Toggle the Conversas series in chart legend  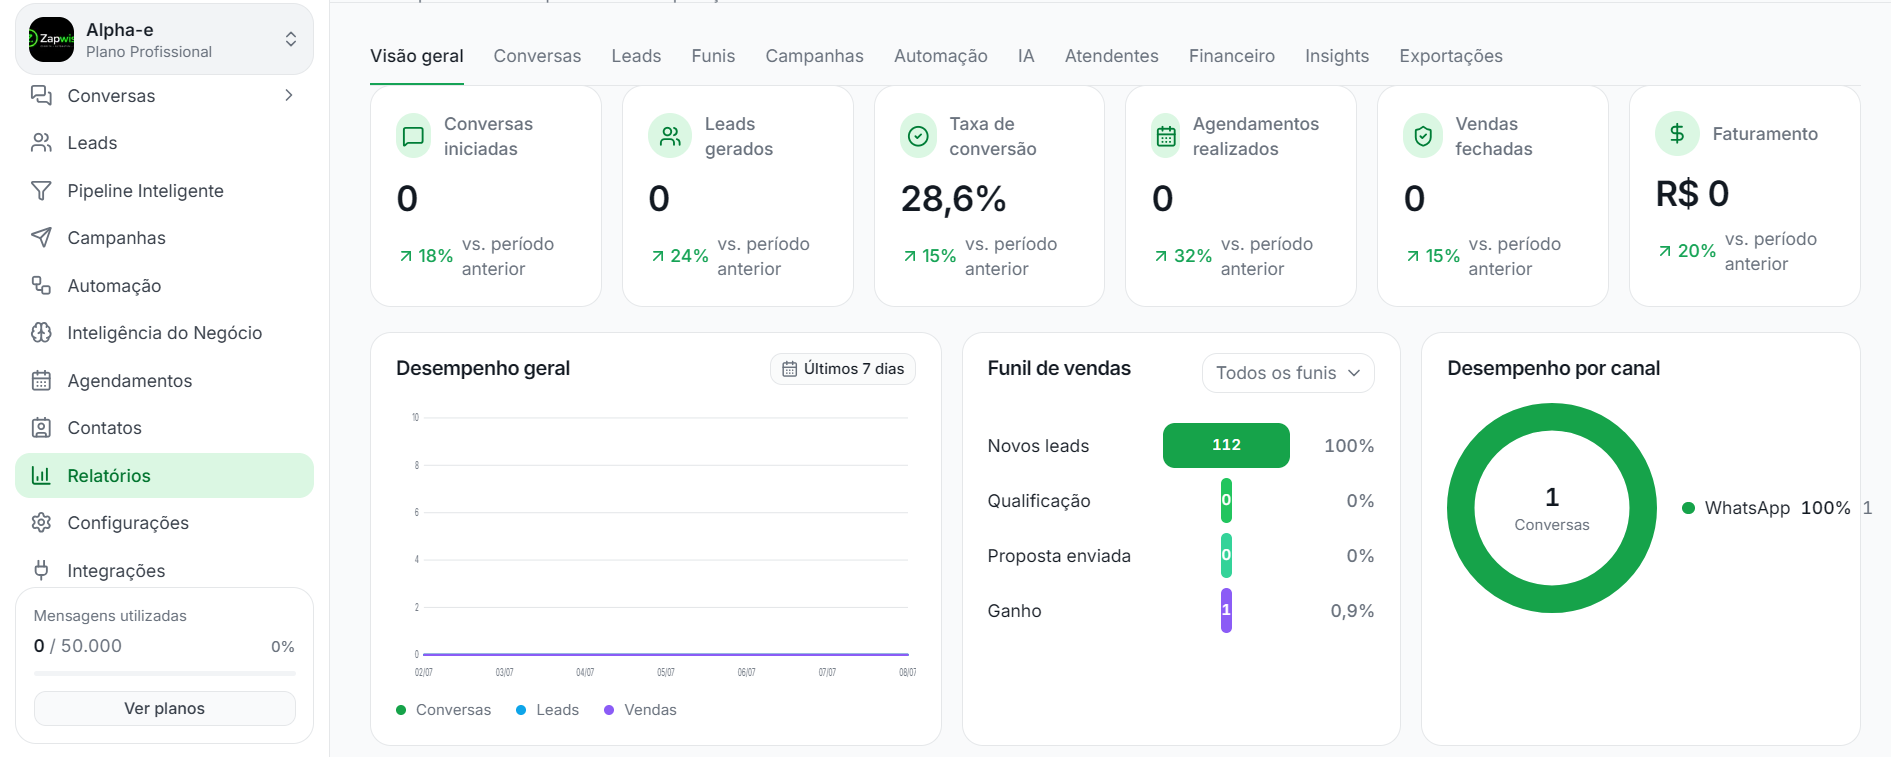(443, 710)
